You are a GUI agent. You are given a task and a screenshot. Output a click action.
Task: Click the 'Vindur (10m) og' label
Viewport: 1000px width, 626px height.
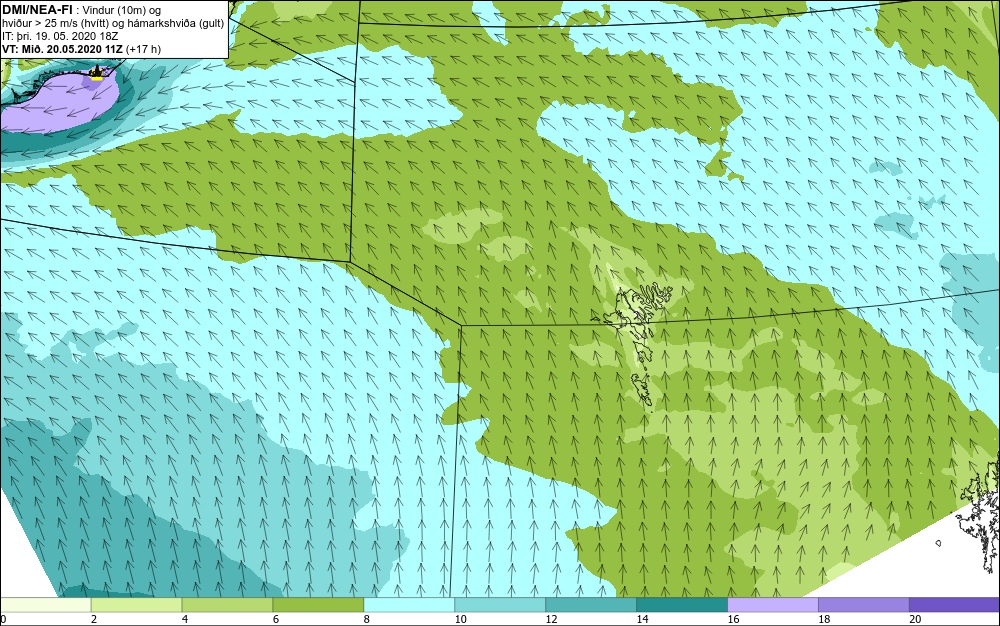tap(122, 10)
